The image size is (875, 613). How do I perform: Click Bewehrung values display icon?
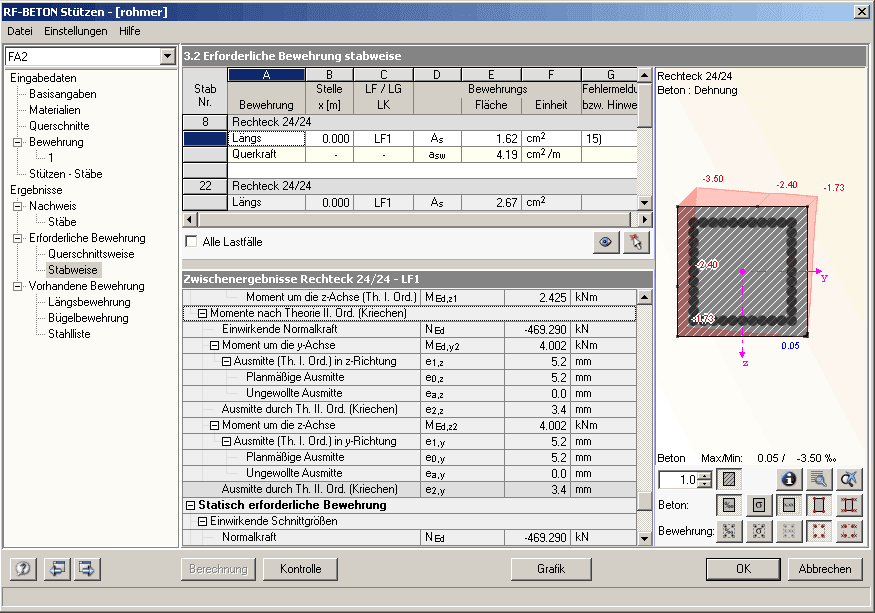[x=789, y=531]
